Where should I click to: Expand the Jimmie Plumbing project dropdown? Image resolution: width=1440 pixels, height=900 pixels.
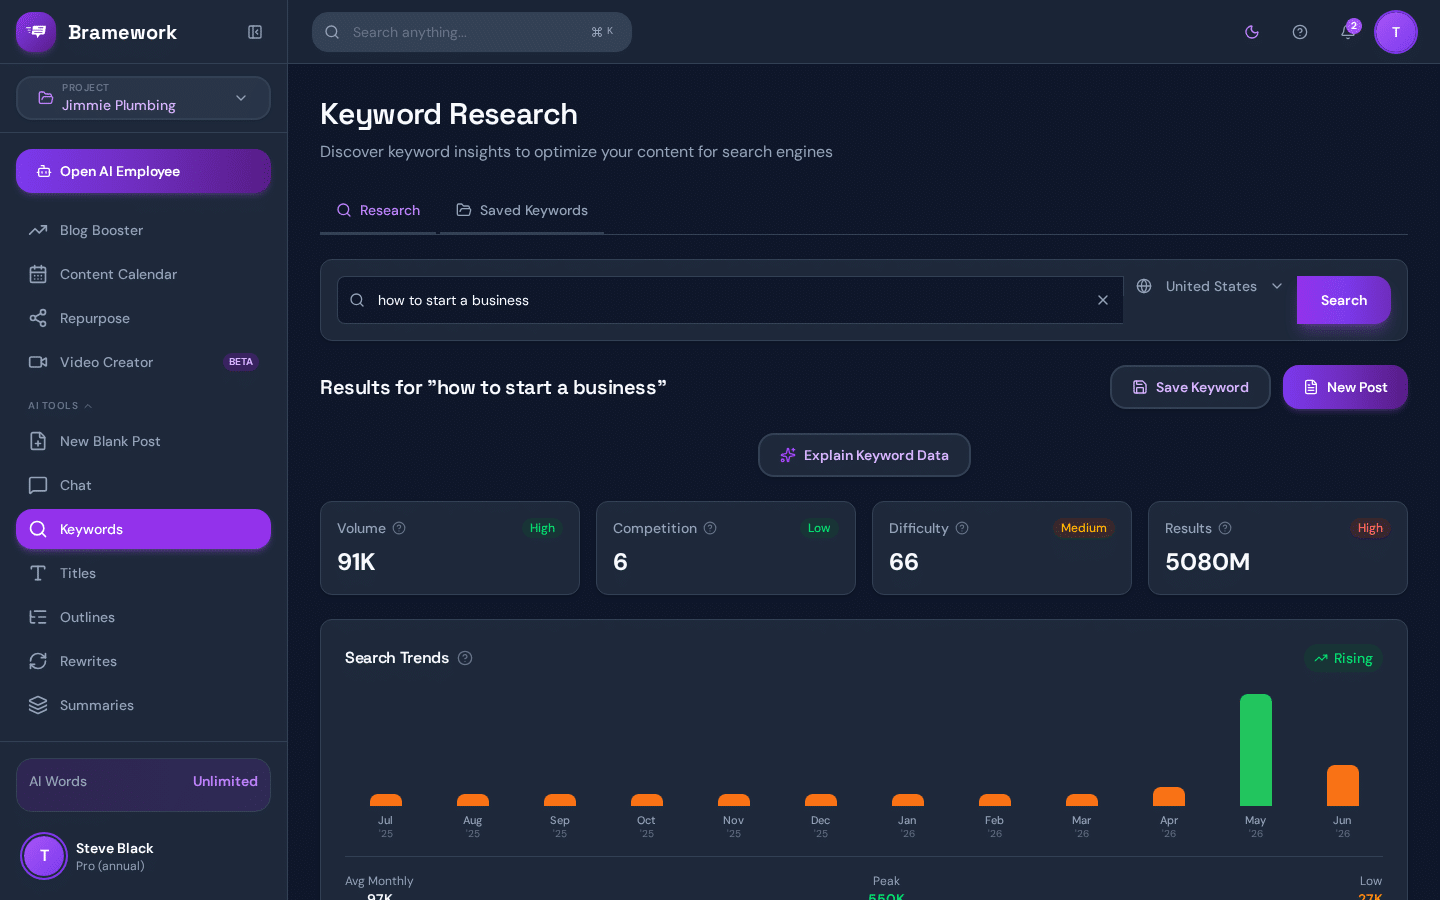(143, 98)
